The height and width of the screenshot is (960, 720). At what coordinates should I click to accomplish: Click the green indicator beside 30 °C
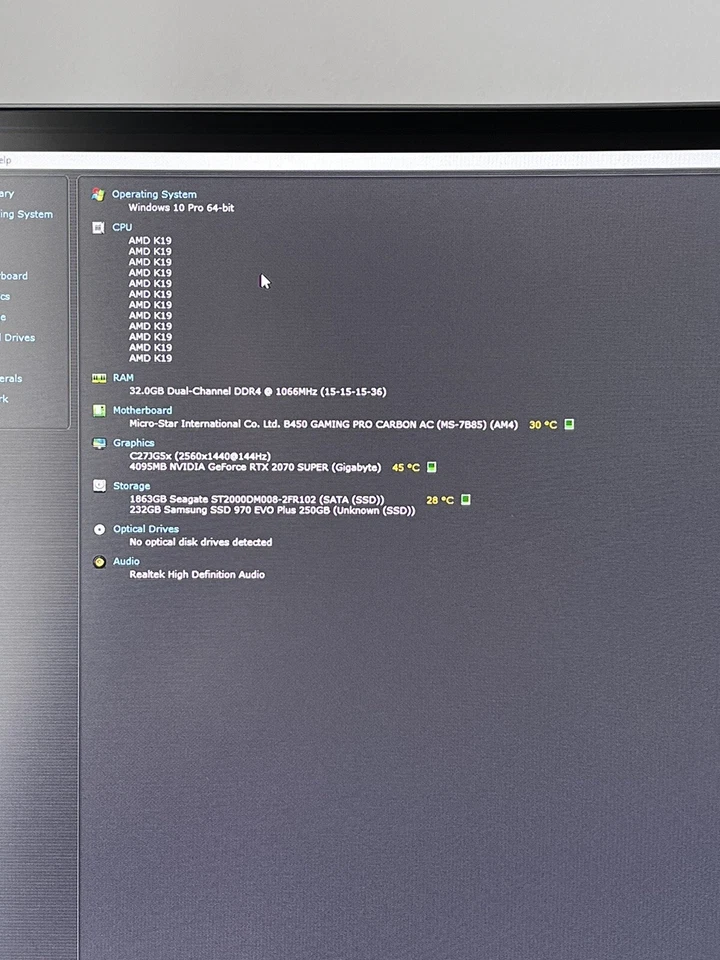(569, 424)
